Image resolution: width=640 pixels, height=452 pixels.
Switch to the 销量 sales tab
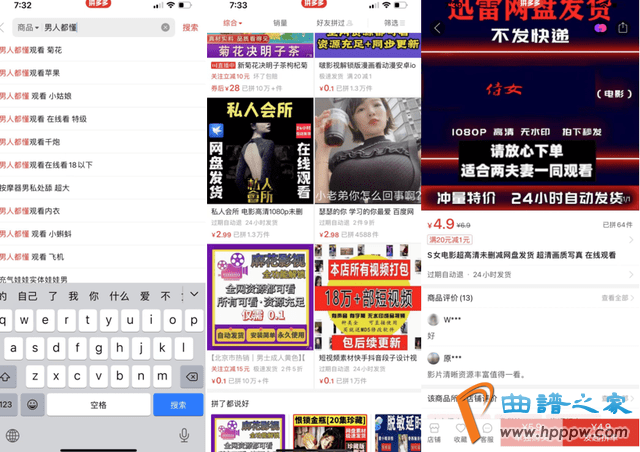click(280, 21)
